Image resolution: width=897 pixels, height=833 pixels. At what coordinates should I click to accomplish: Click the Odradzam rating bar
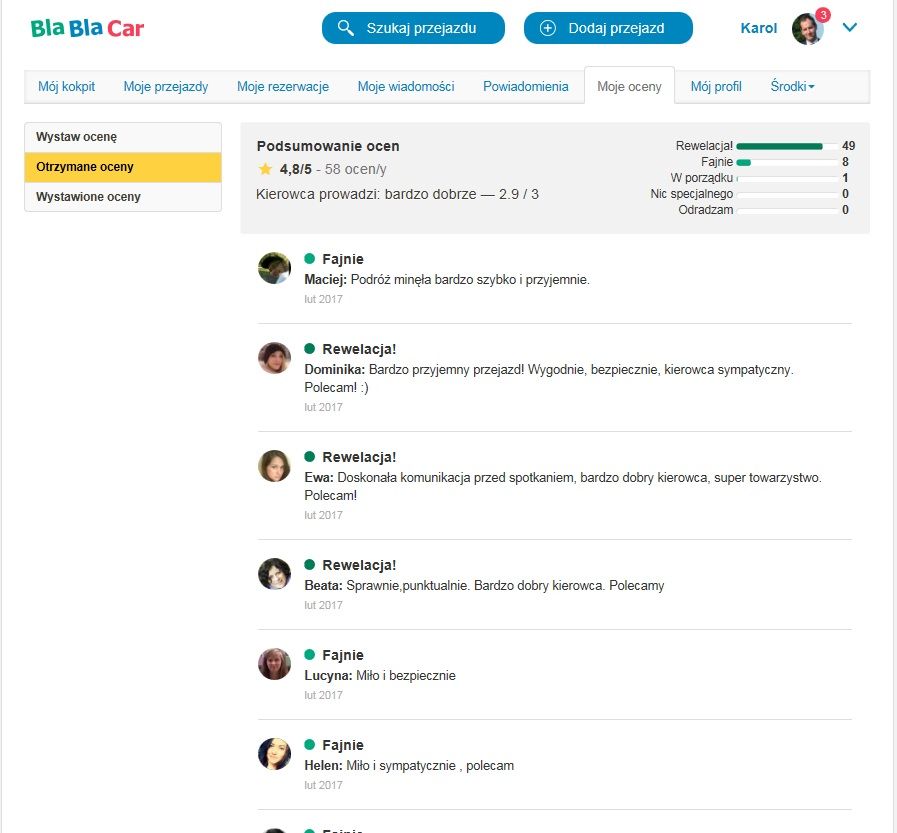(x=787, y=211)
